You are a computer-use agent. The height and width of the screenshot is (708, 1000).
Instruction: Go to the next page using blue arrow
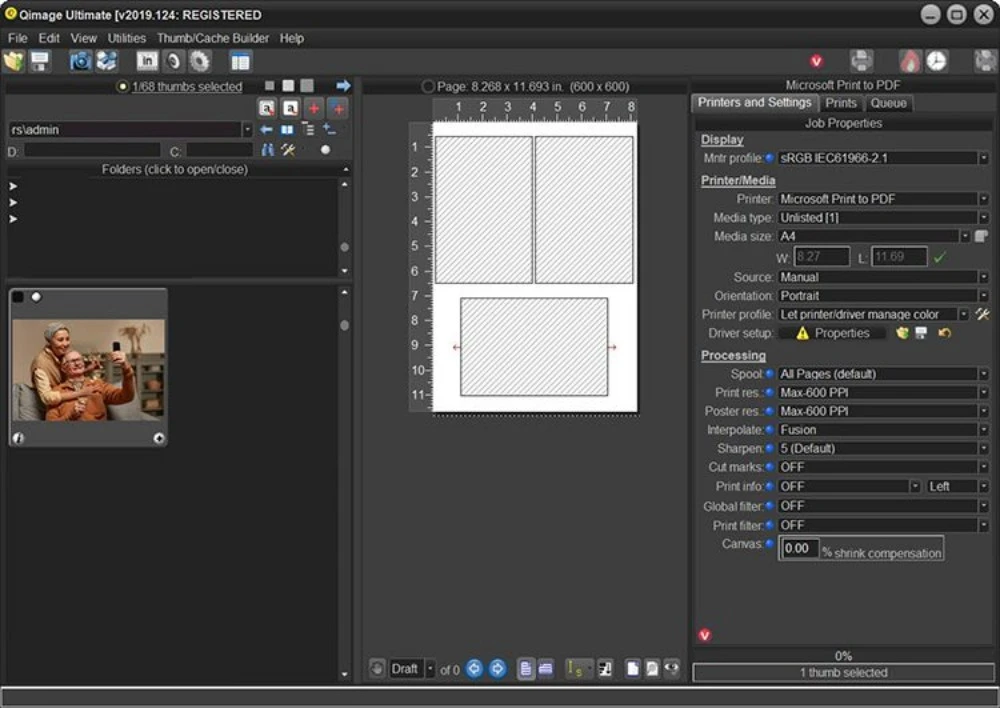(497, 668)
